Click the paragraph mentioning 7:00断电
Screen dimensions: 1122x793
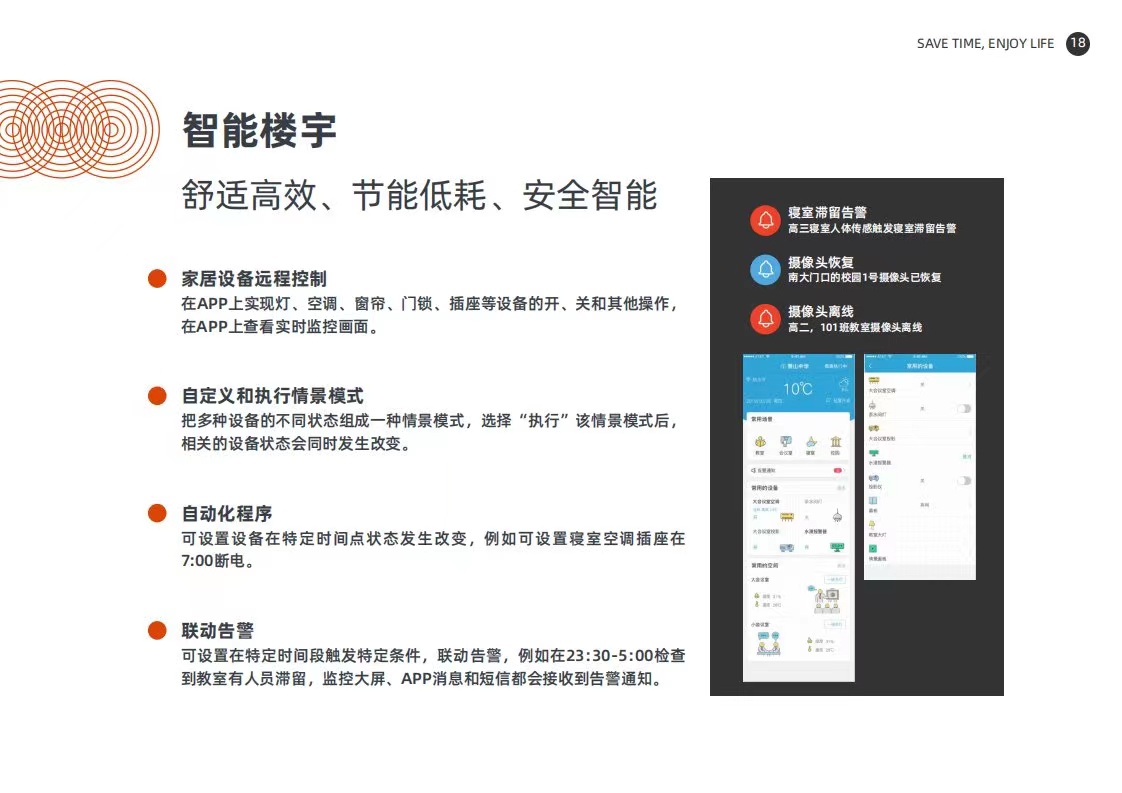click(x=433, y=550)
